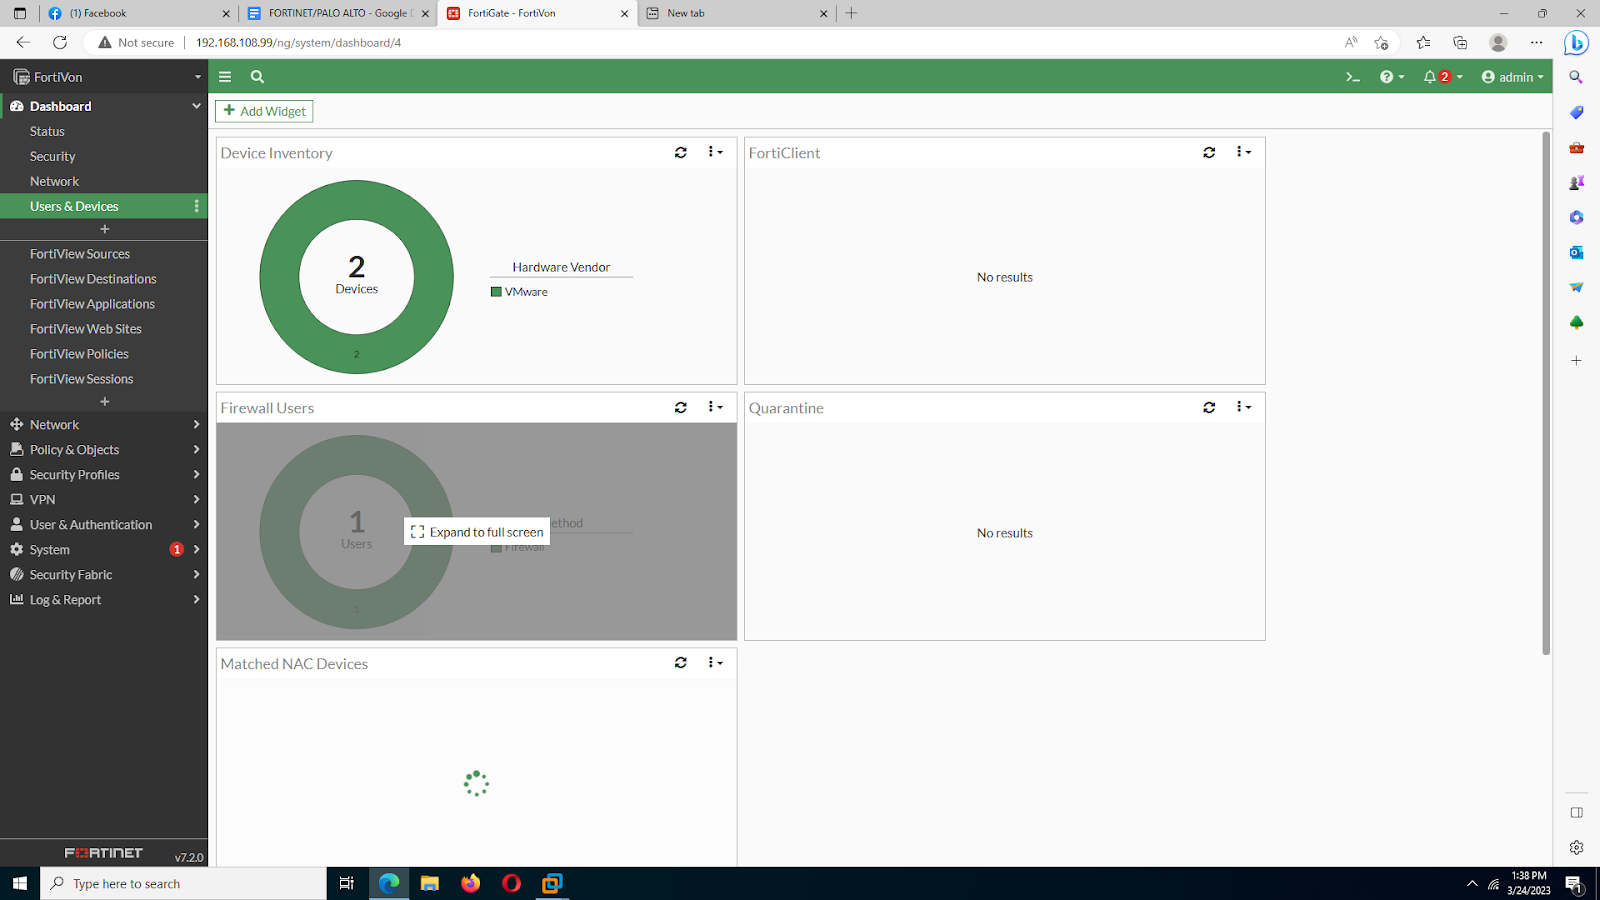1600x900 pixels.
Task: Open the help question-mark menu
Action: 1392,77
